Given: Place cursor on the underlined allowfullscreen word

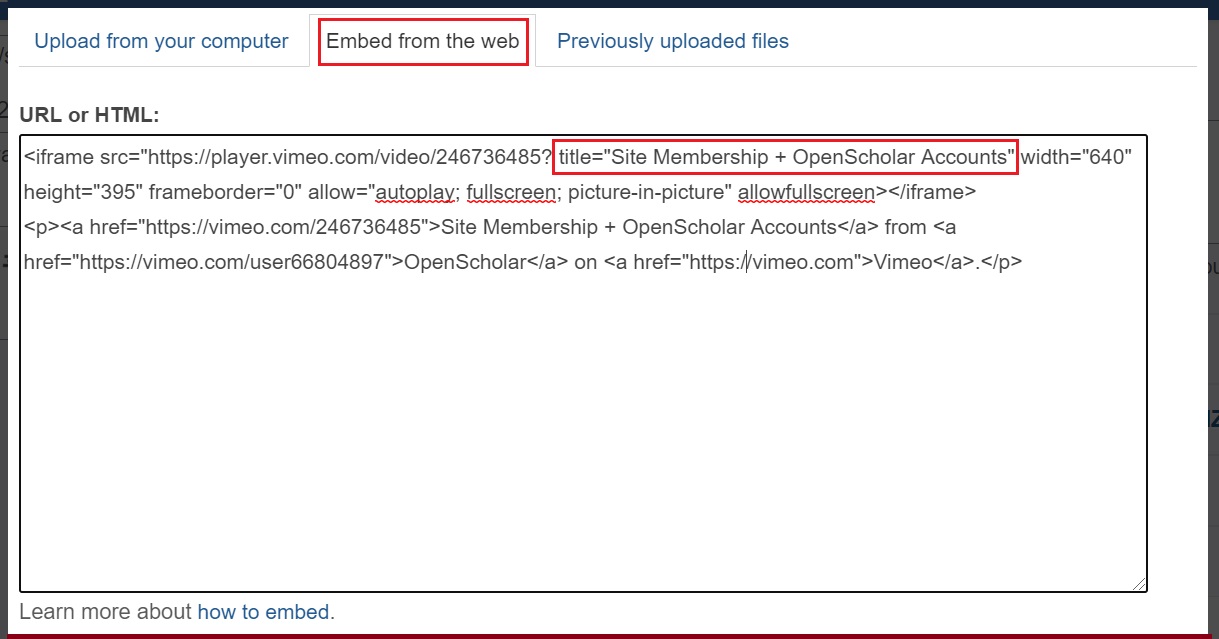Looking at the screenshot, I should [806, 192].
